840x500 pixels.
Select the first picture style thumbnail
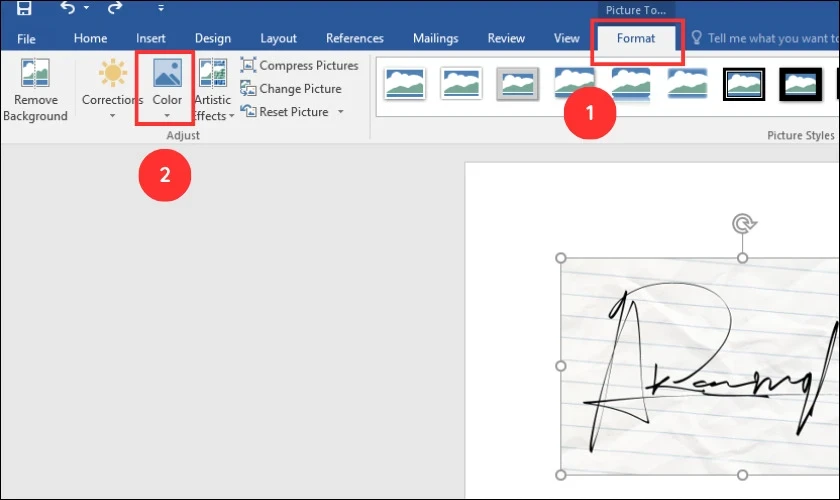pyautogui.click(x=404, y=84)
